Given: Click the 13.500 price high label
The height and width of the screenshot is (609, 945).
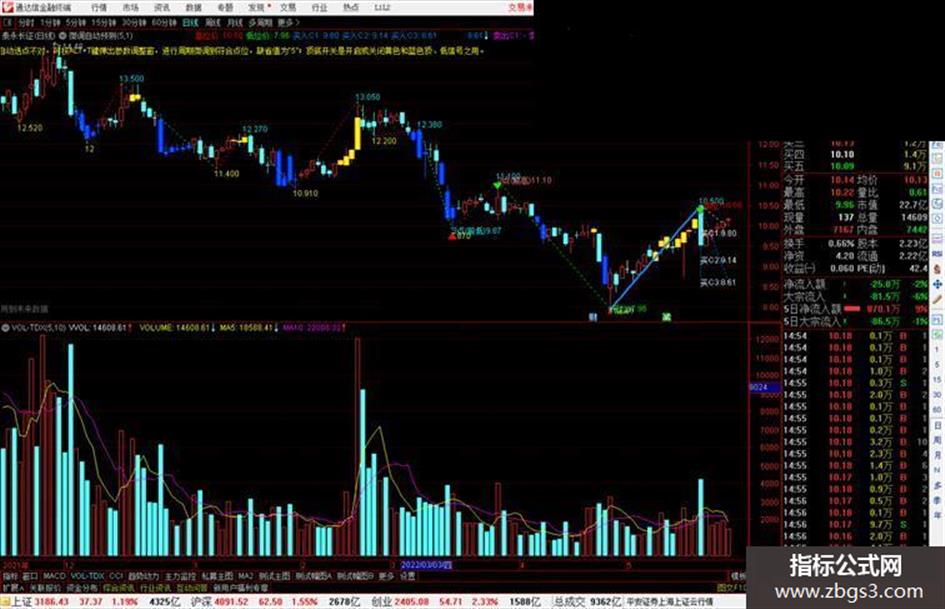Looking at the screenshot, I should pos(131,78).
